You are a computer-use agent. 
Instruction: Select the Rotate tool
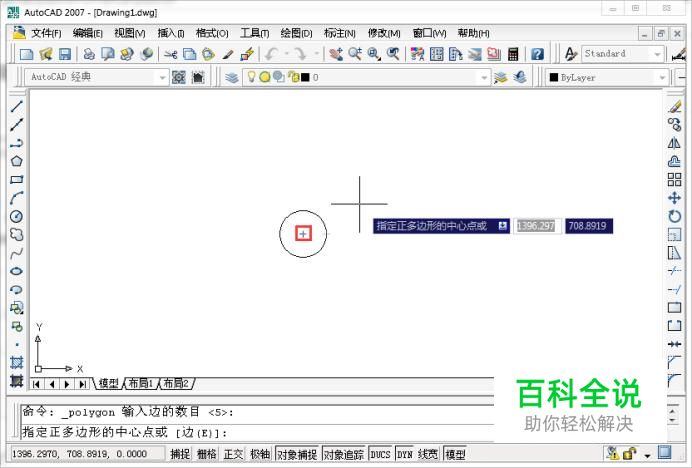[x=674, y=216]
